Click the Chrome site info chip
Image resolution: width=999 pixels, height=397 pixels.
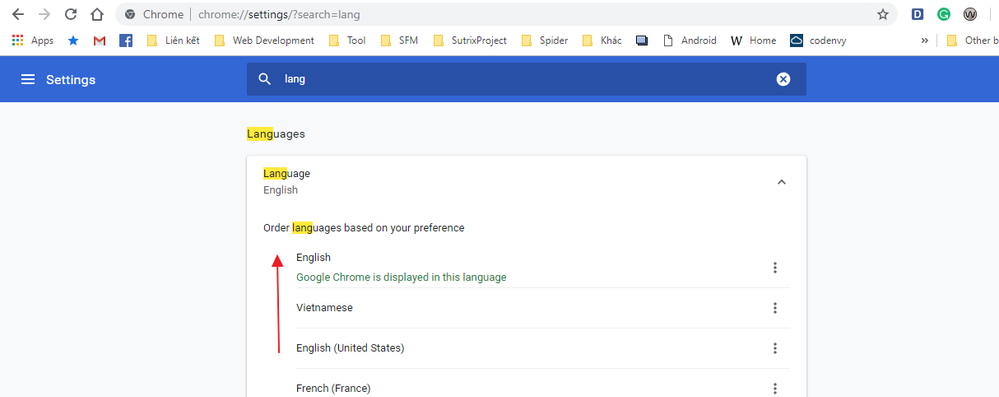[155, 14]
